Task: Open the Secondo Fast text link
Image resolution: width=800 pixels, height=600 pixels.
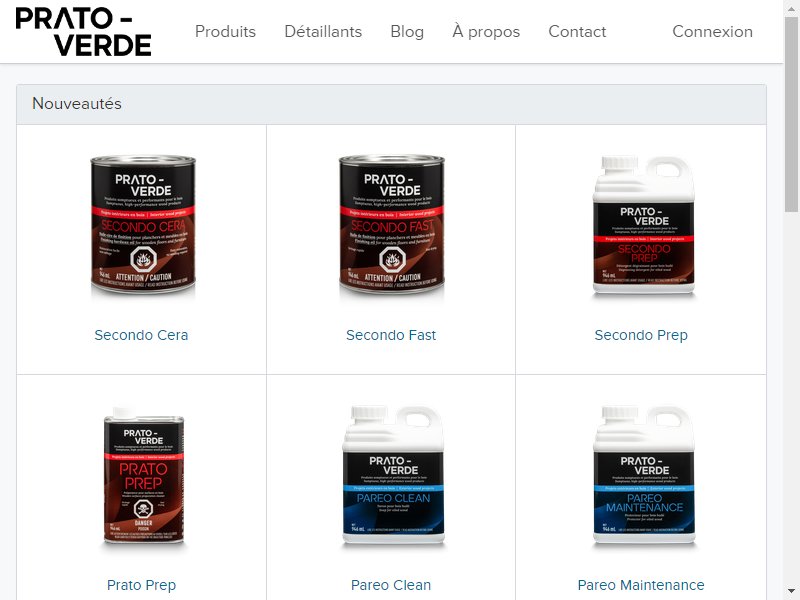Action: pos(391,335)
